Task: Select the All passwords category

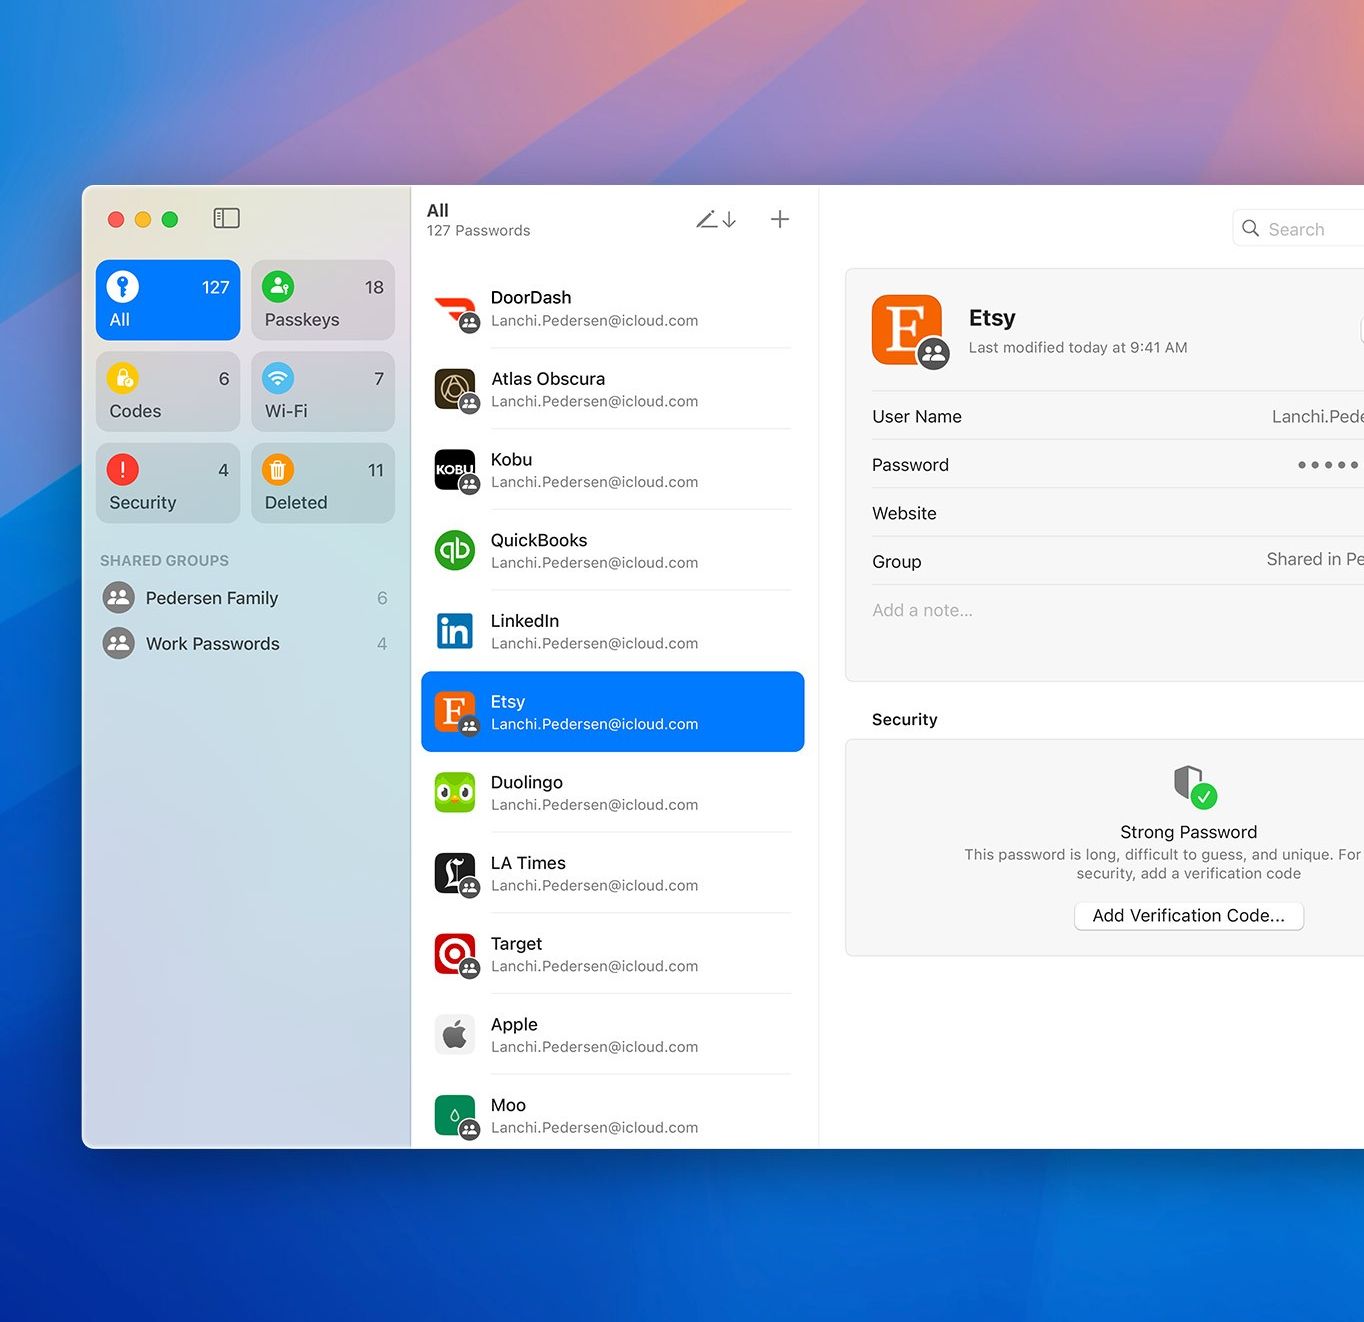Action: click(166, 299)
